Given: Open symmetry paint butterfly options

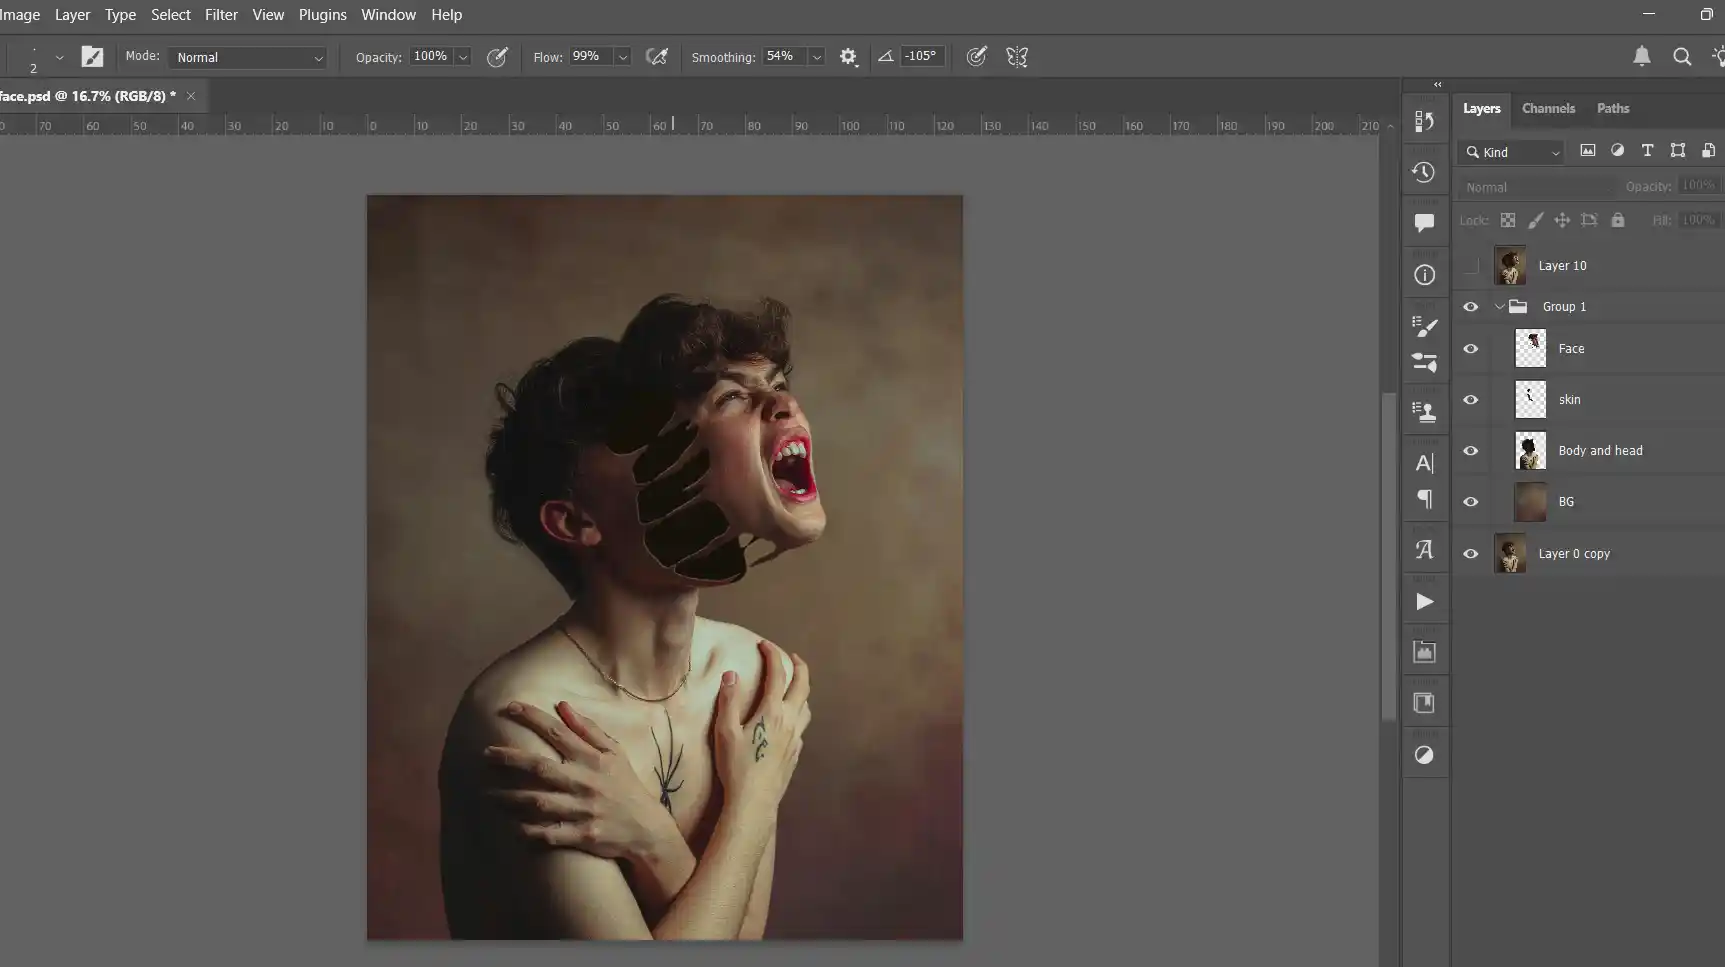Looking at the screenshot, I should tap(1017, 57).
